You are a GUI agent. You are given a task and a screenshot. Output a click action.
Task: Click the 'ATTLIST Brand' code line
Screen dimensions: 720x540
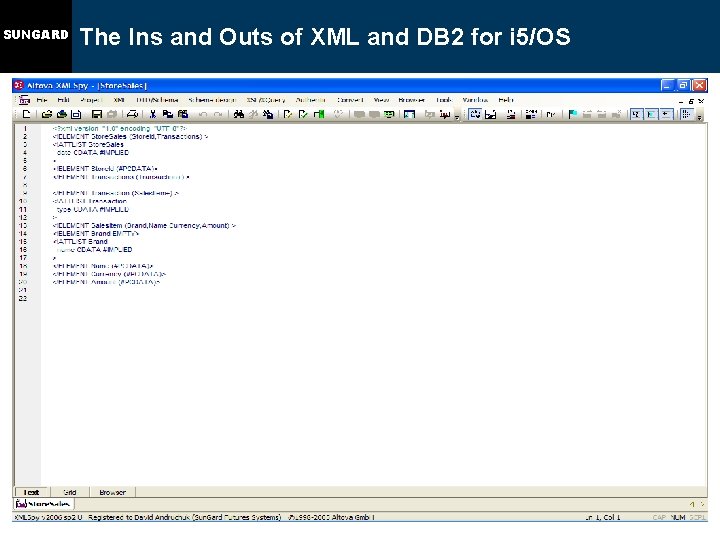point(80,242)
